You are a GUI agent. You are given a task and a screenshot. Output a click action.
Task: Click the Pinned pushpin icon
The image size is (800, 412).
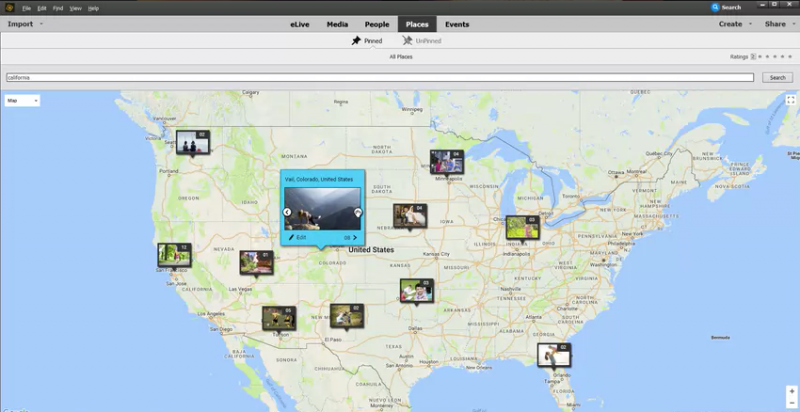tap(356, 41)
